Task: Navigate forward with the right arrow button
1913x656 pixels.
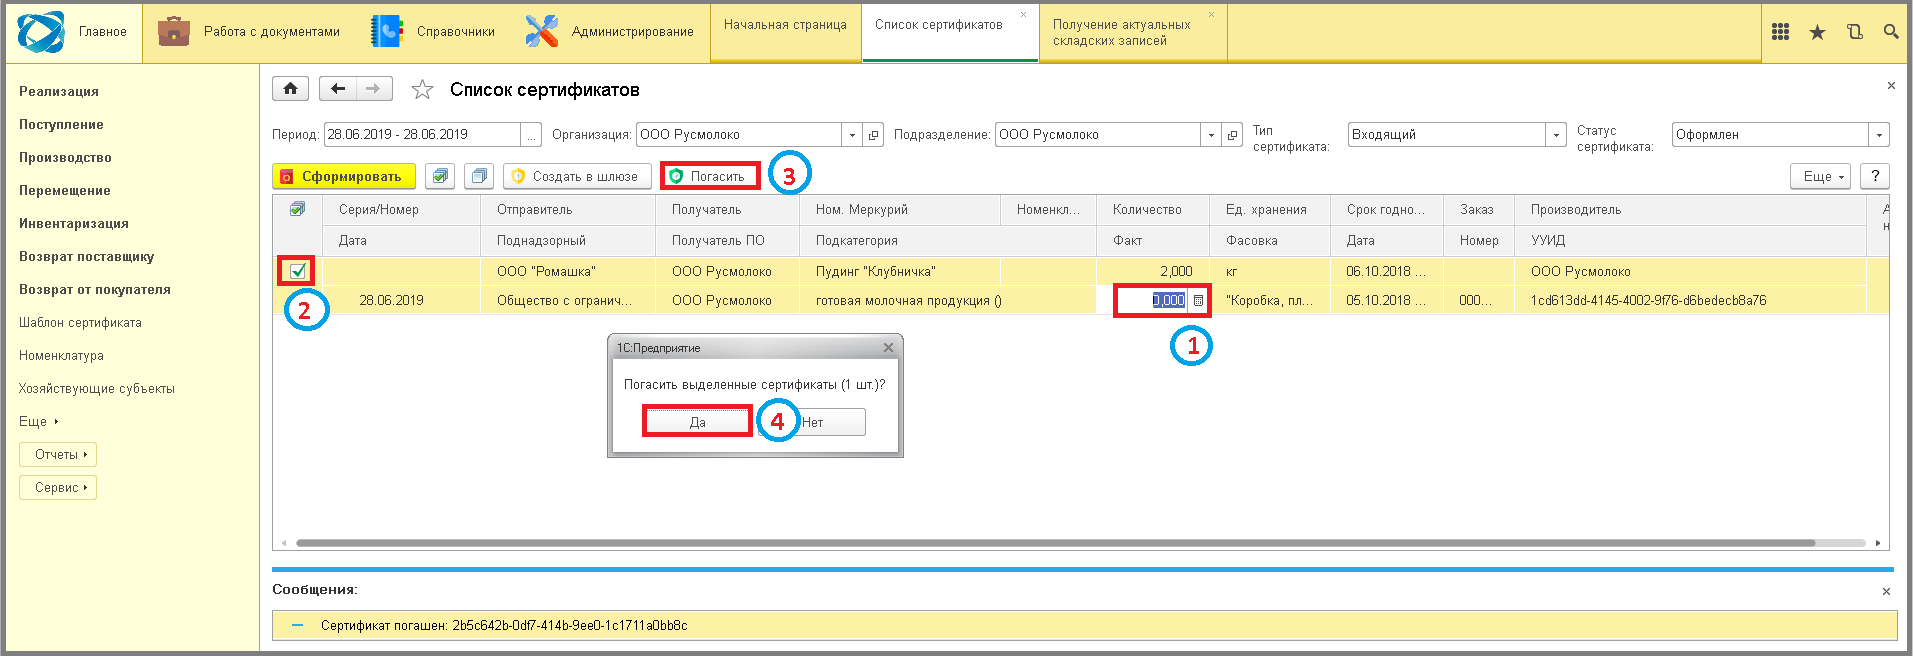Action: click(373, 89)
